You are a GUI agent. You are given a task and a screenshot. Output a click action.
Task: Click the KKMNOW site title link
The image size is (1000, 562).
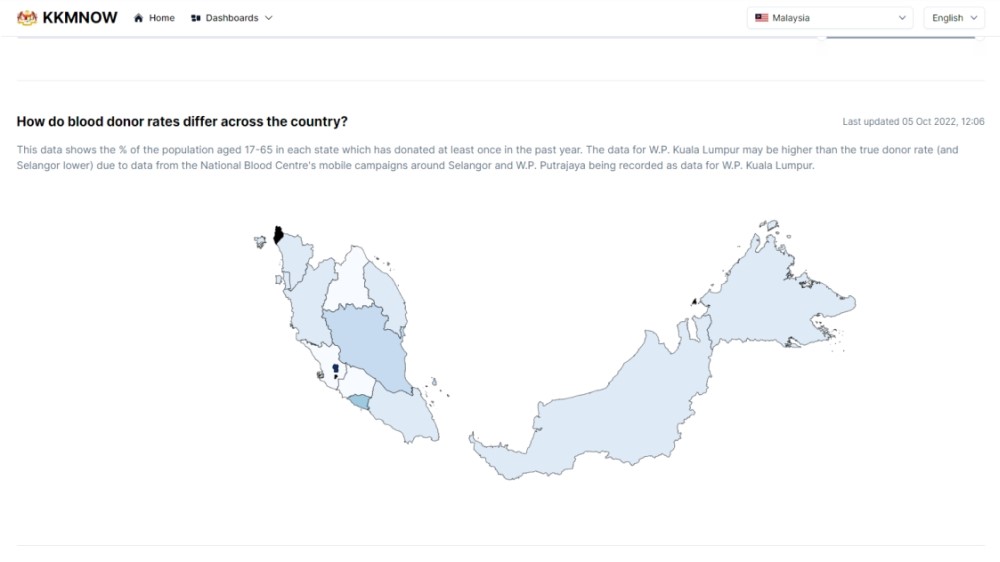pyautogui.click(x=80, y=18)
